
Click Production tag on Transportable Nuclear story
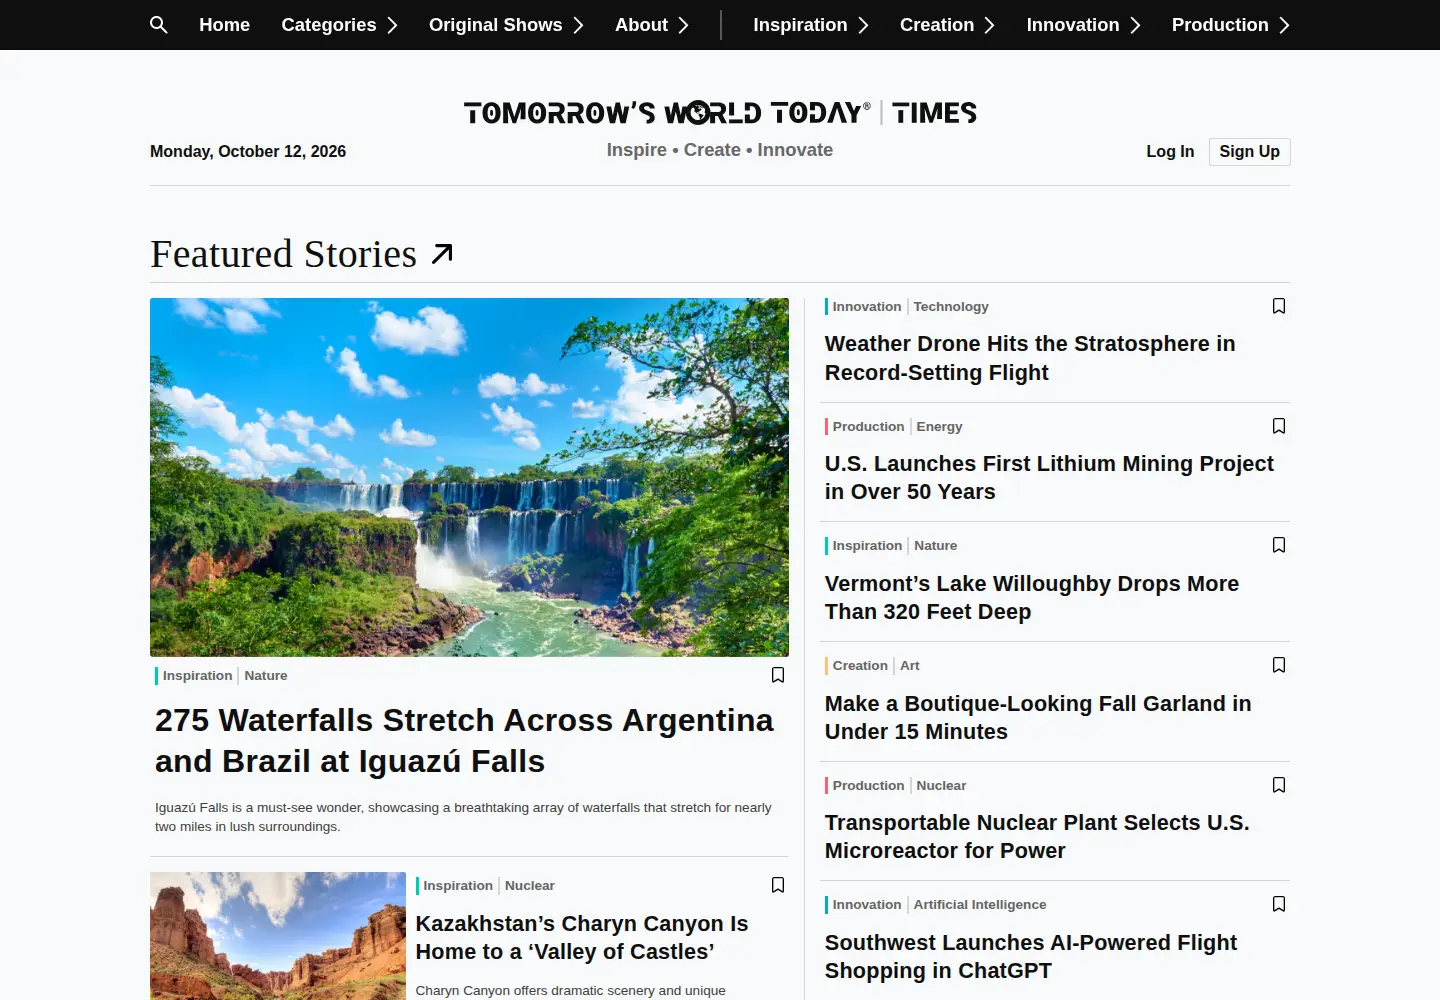tap(868, 785)
